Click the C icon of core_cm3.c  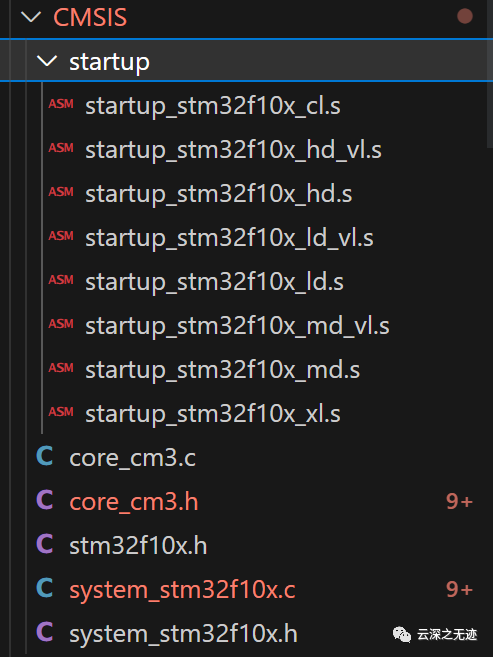45,456
